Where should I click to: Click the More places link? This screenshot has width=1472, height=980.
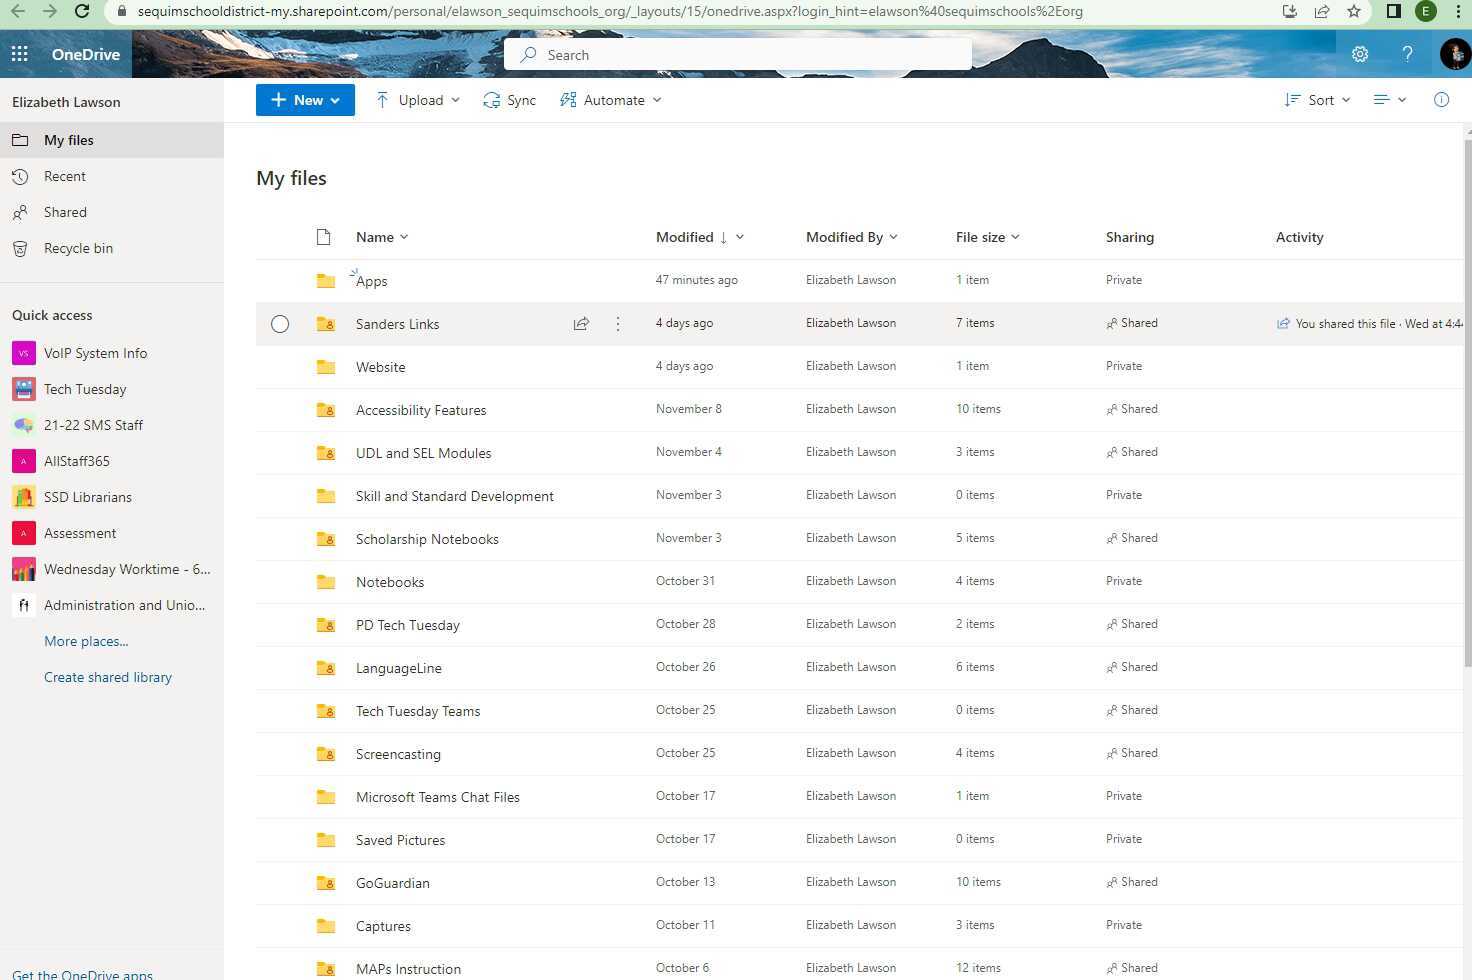(x=86, y=641)
